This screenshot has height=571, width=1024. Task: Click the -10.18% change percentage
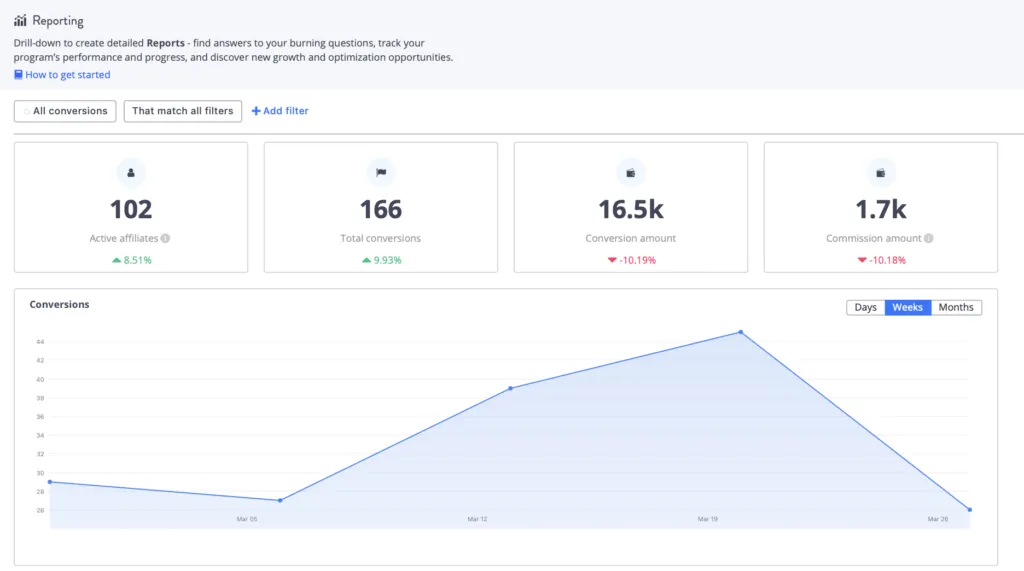pos(888,260)
